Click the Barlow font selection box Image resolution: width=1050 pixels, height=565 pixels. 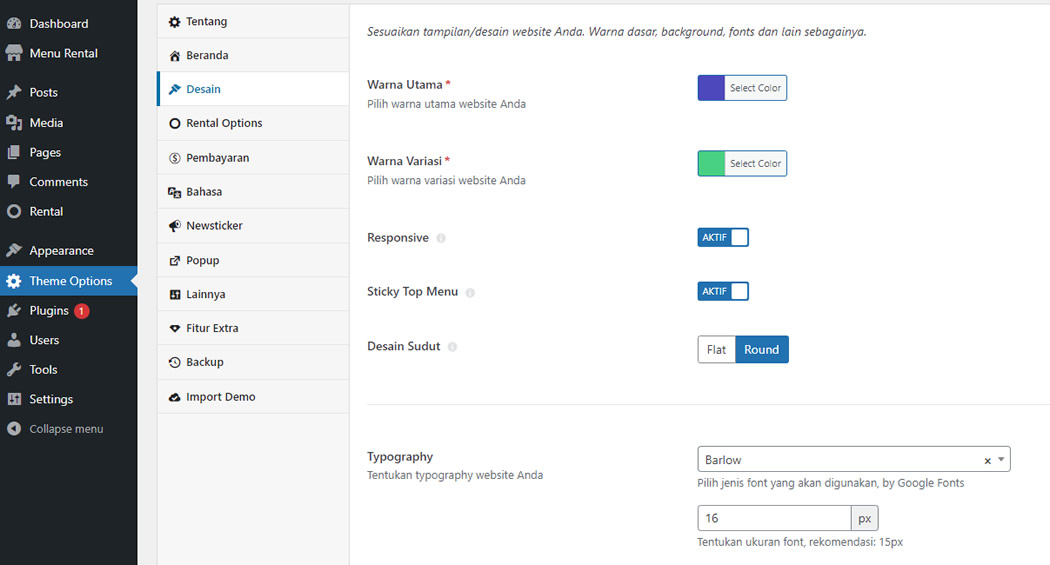tap(854, 459)
